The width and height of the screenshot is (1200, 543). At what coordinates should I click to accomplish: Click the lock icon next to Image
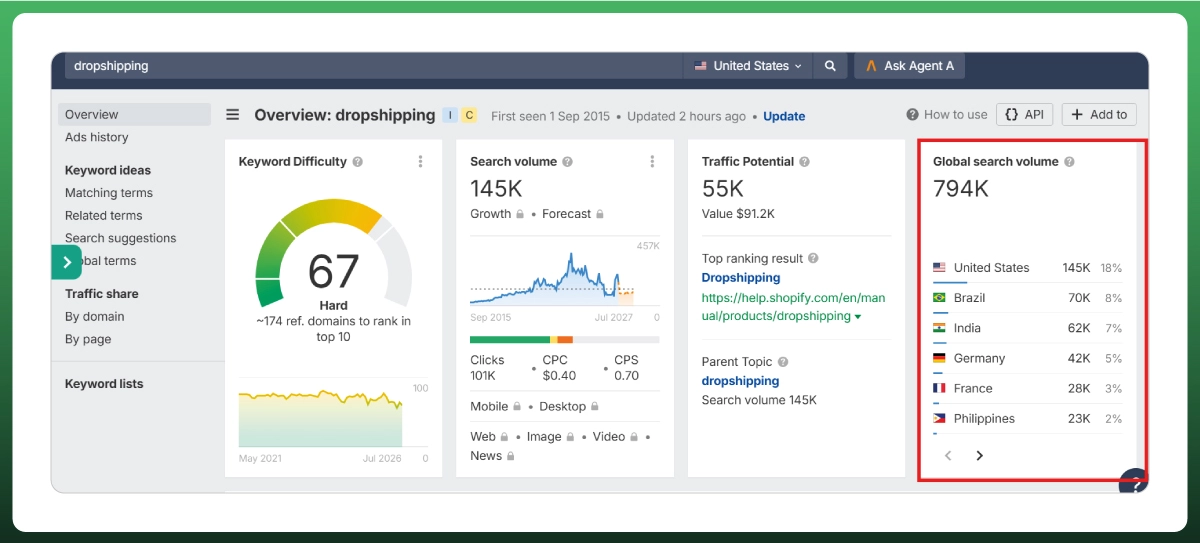(x=571, y=437)
